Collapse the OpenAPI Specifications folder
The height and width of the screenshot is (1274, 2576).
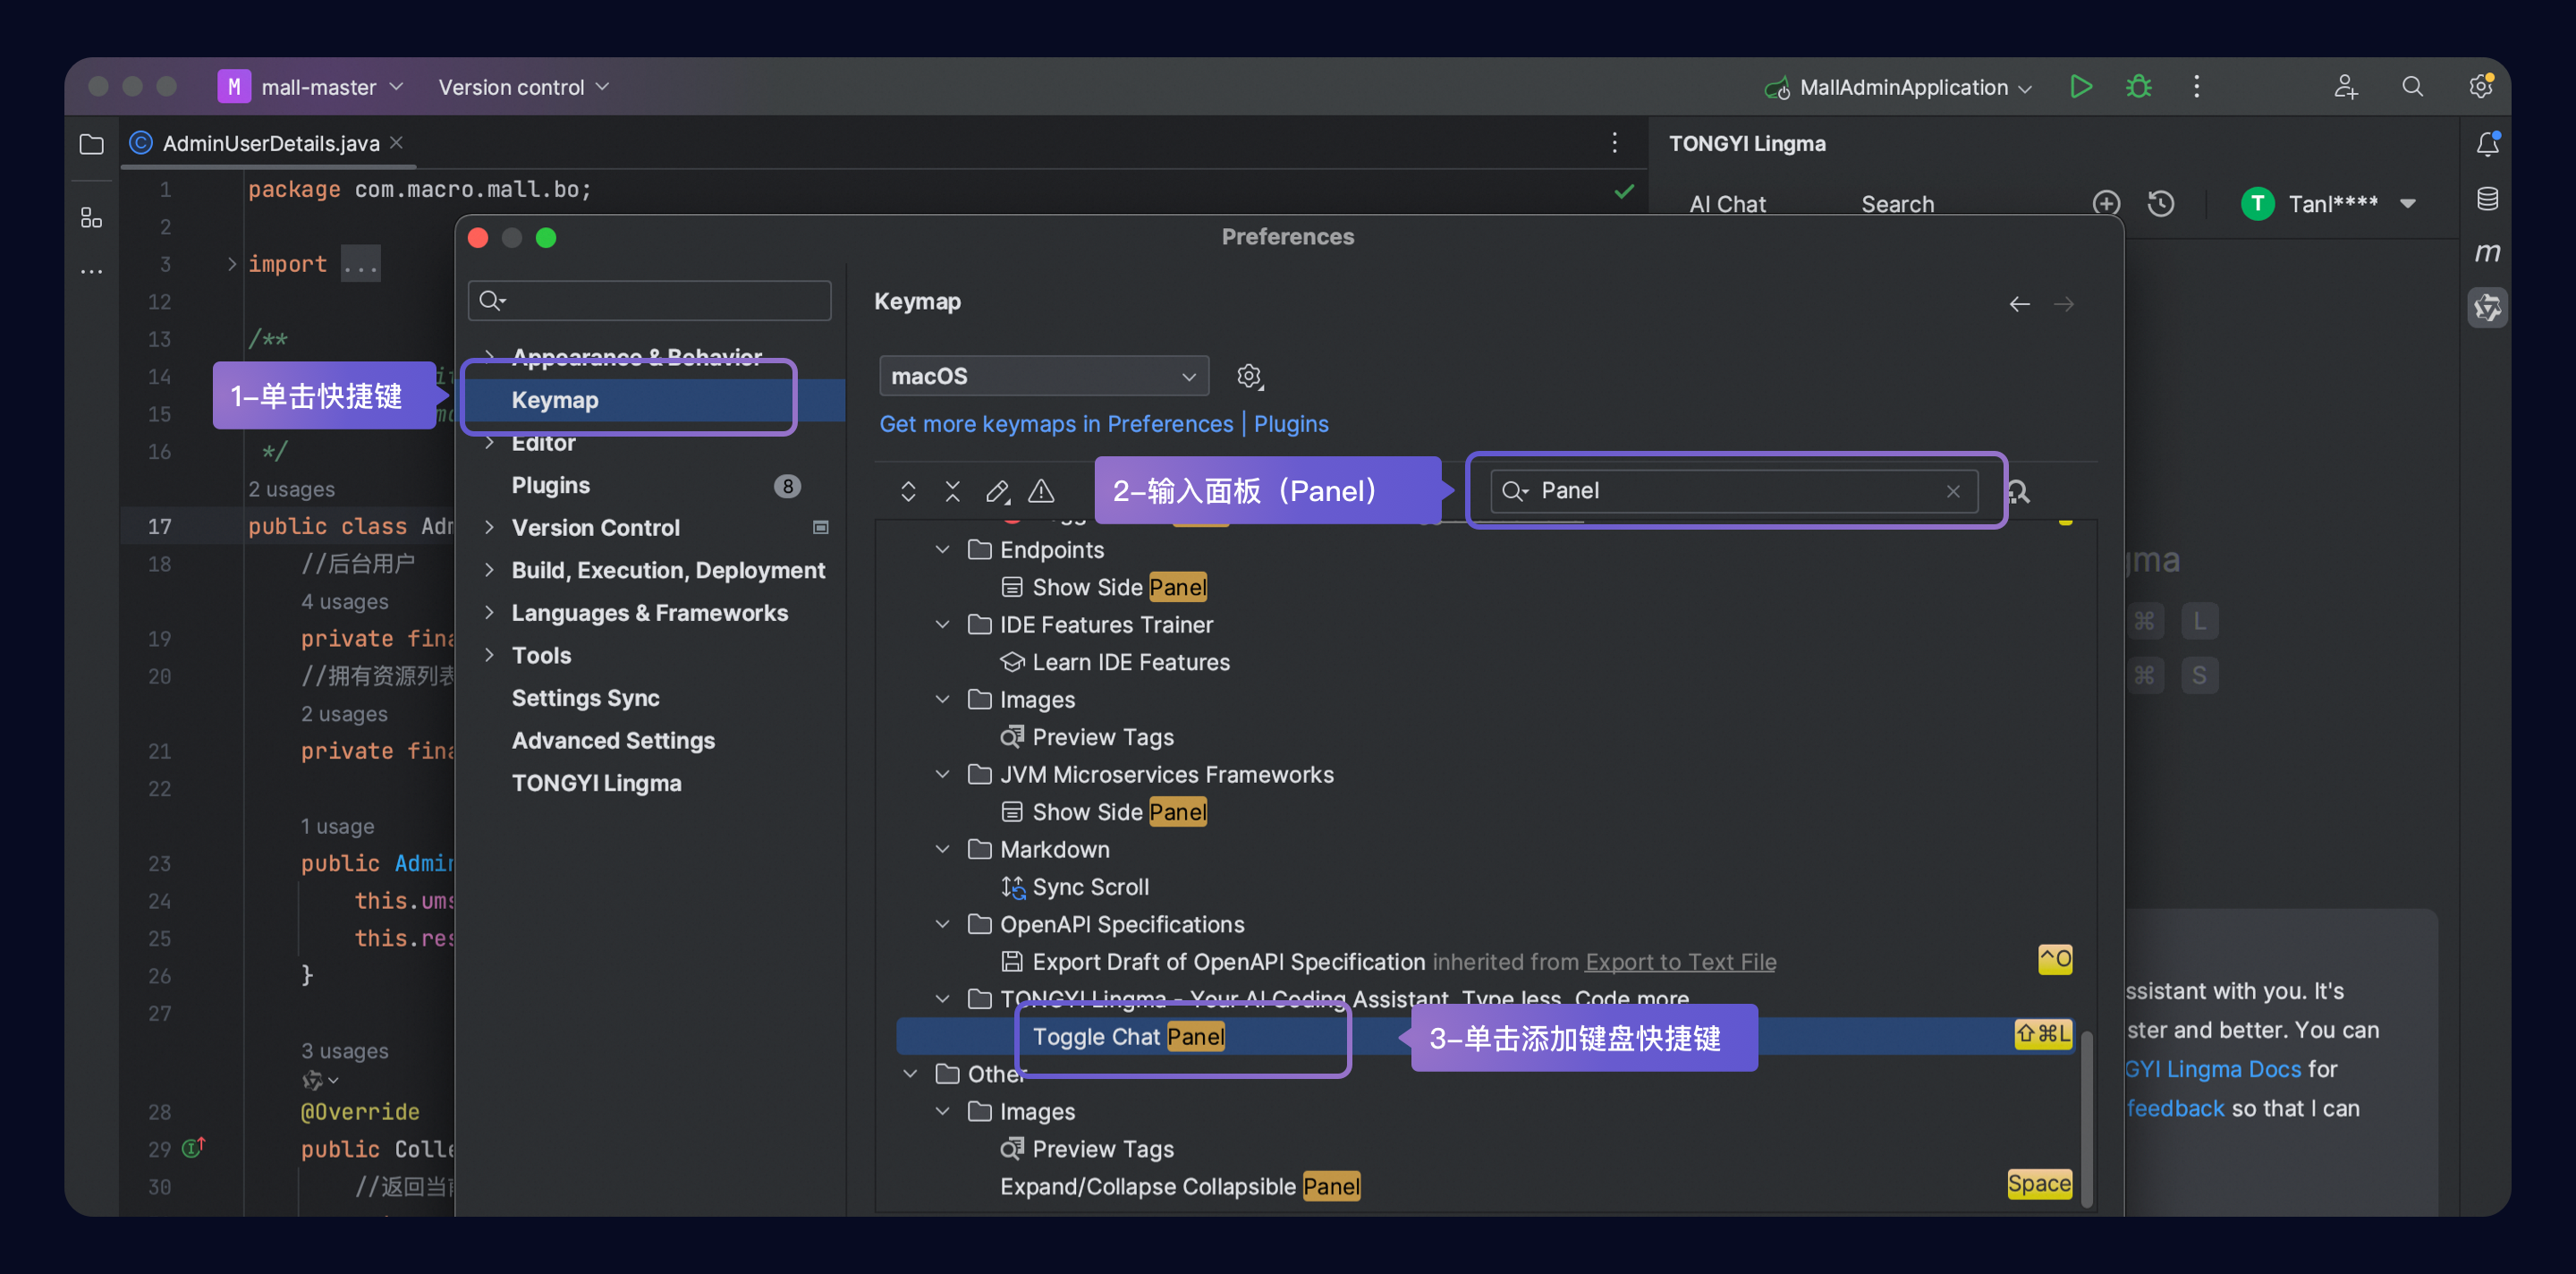[x=942, y=925]
